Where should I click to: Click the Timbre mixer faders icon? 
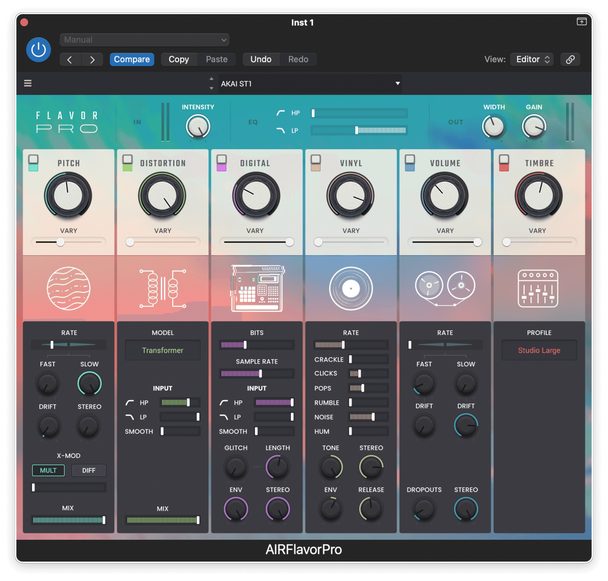(x=538, y=287)
